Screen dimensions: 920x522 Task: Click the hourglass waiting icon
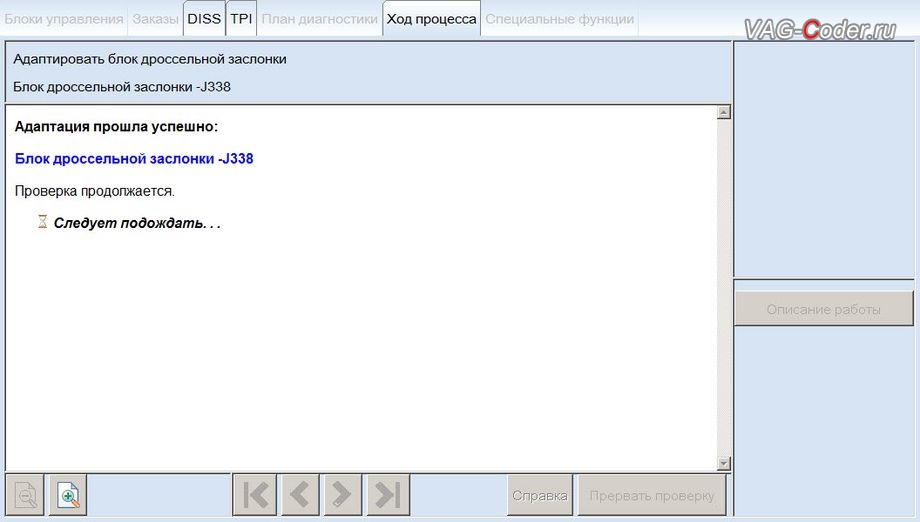click(x=42, y=222)
